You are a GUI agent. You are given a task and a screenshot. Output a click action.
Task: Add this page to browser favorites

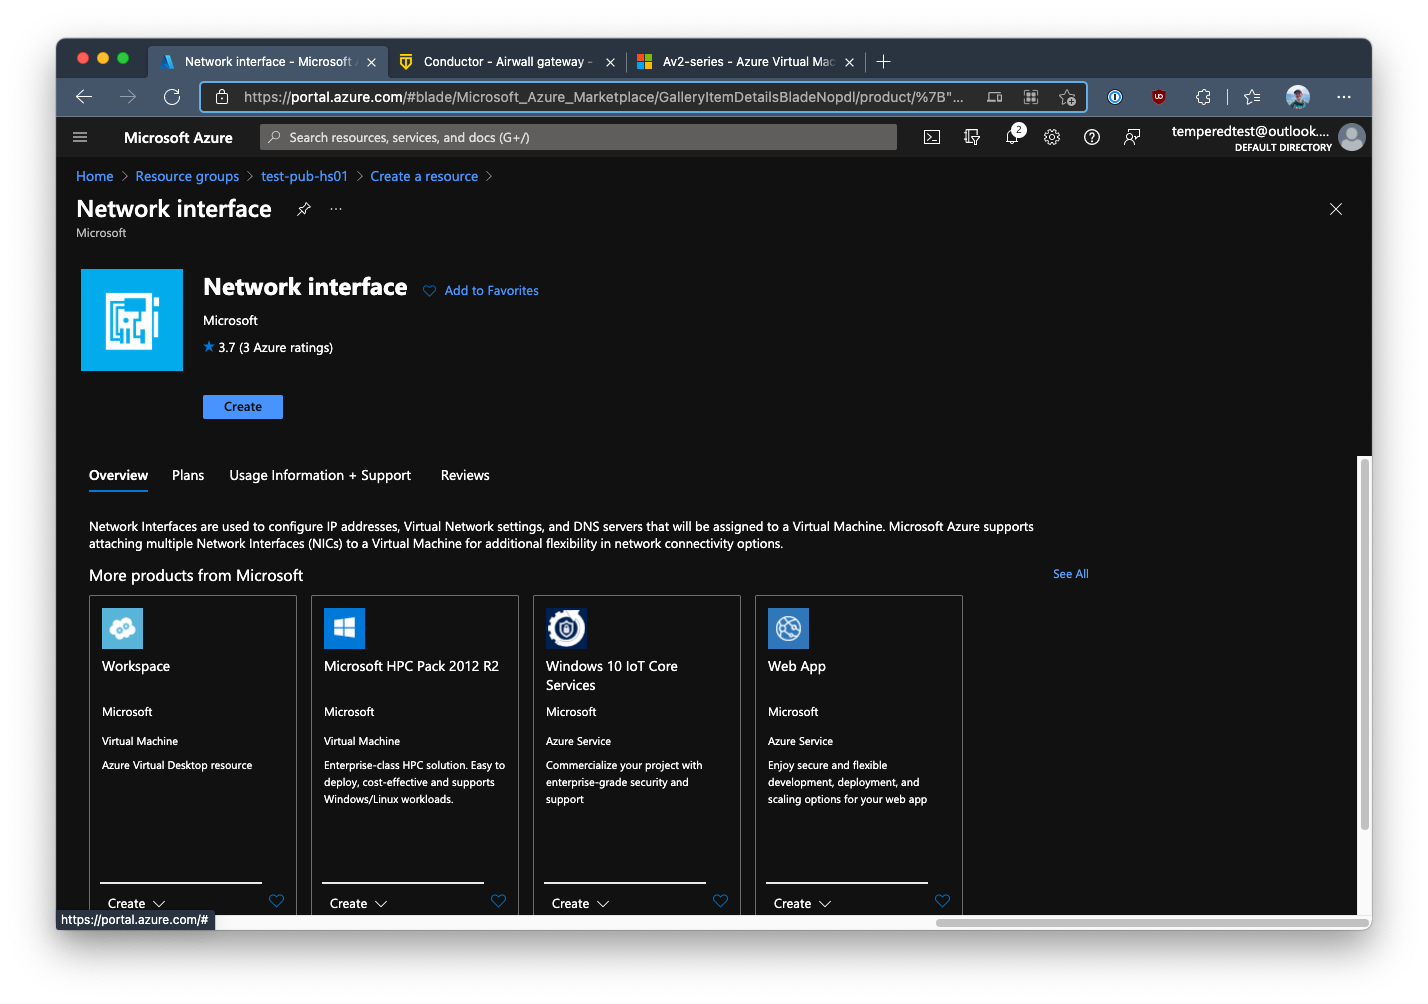click(x=1067, y=97)
